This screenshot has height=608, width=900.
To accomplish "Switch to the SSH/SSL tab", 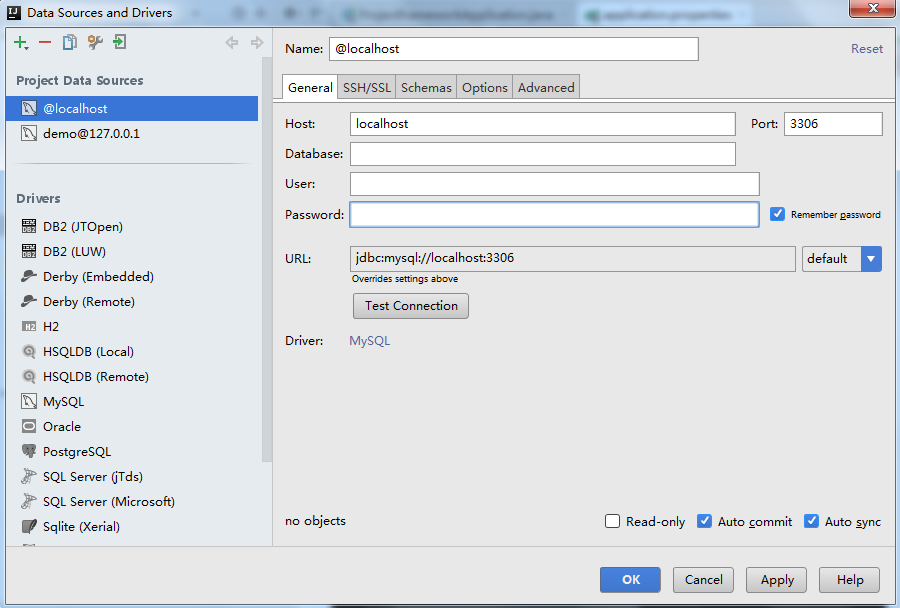I will tap(366, 87).
